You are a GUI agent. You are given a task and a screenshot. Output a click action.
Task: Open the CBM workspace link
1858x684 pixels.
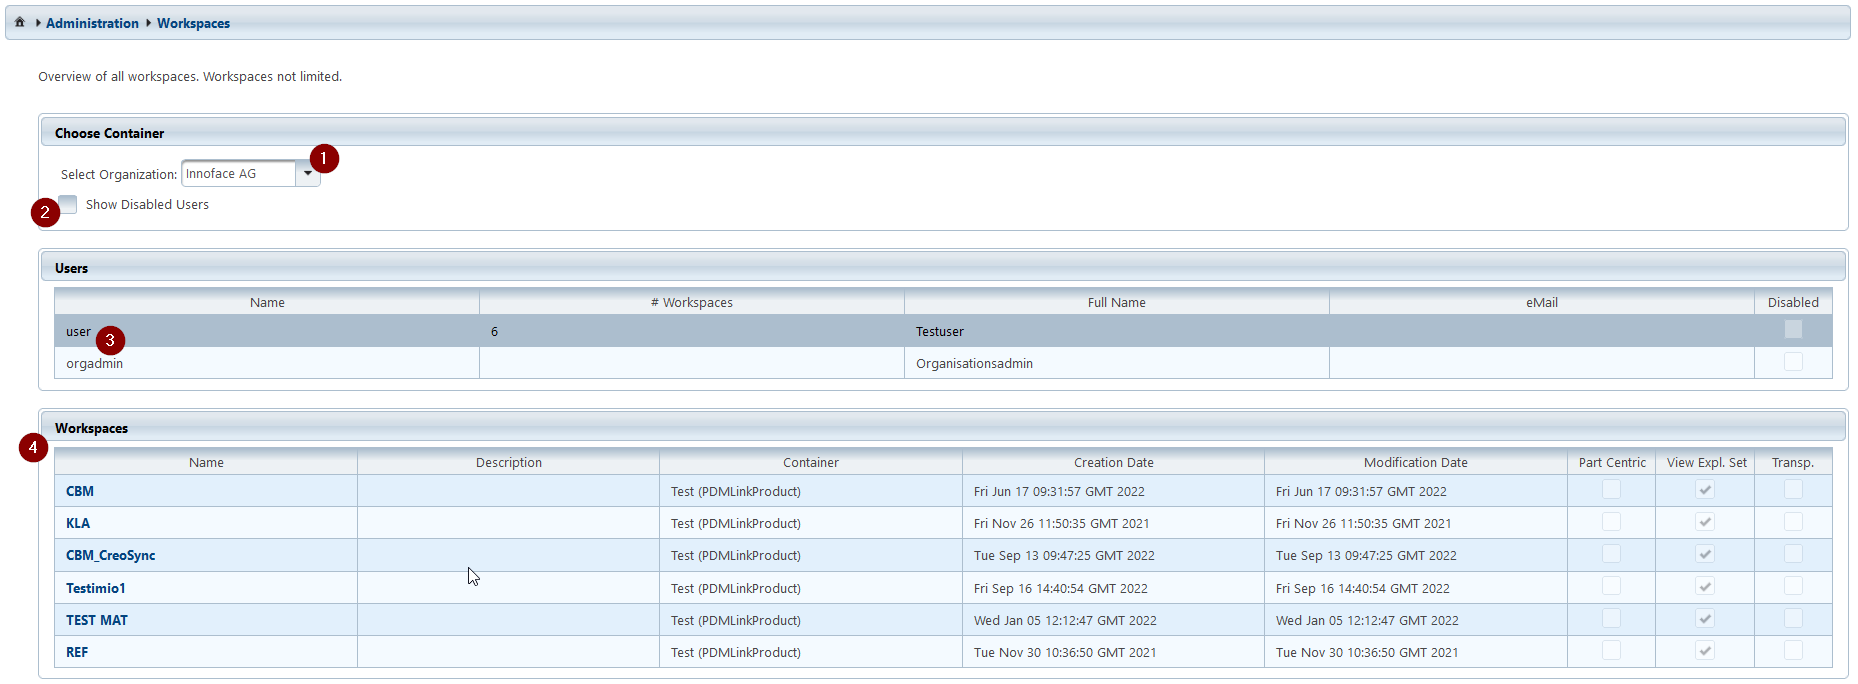[x=80, y=491]
